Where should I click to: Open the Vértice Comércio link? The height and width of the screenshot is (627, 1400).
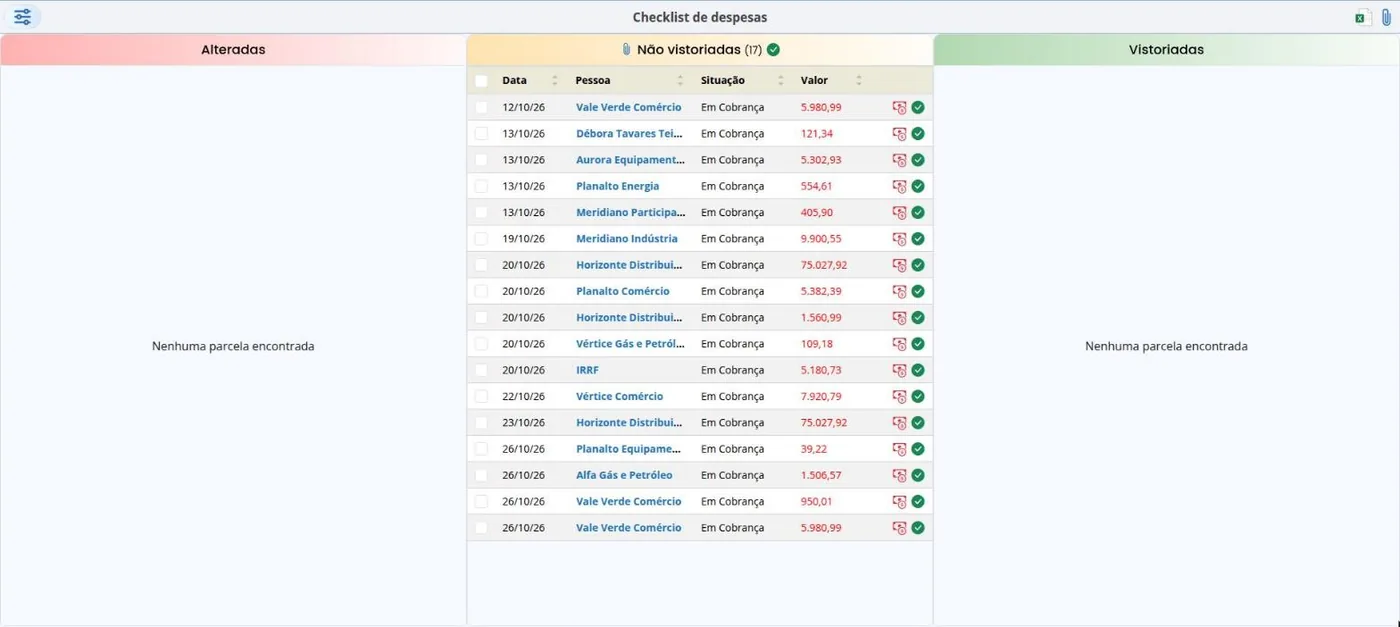click(x=619, y=396)
